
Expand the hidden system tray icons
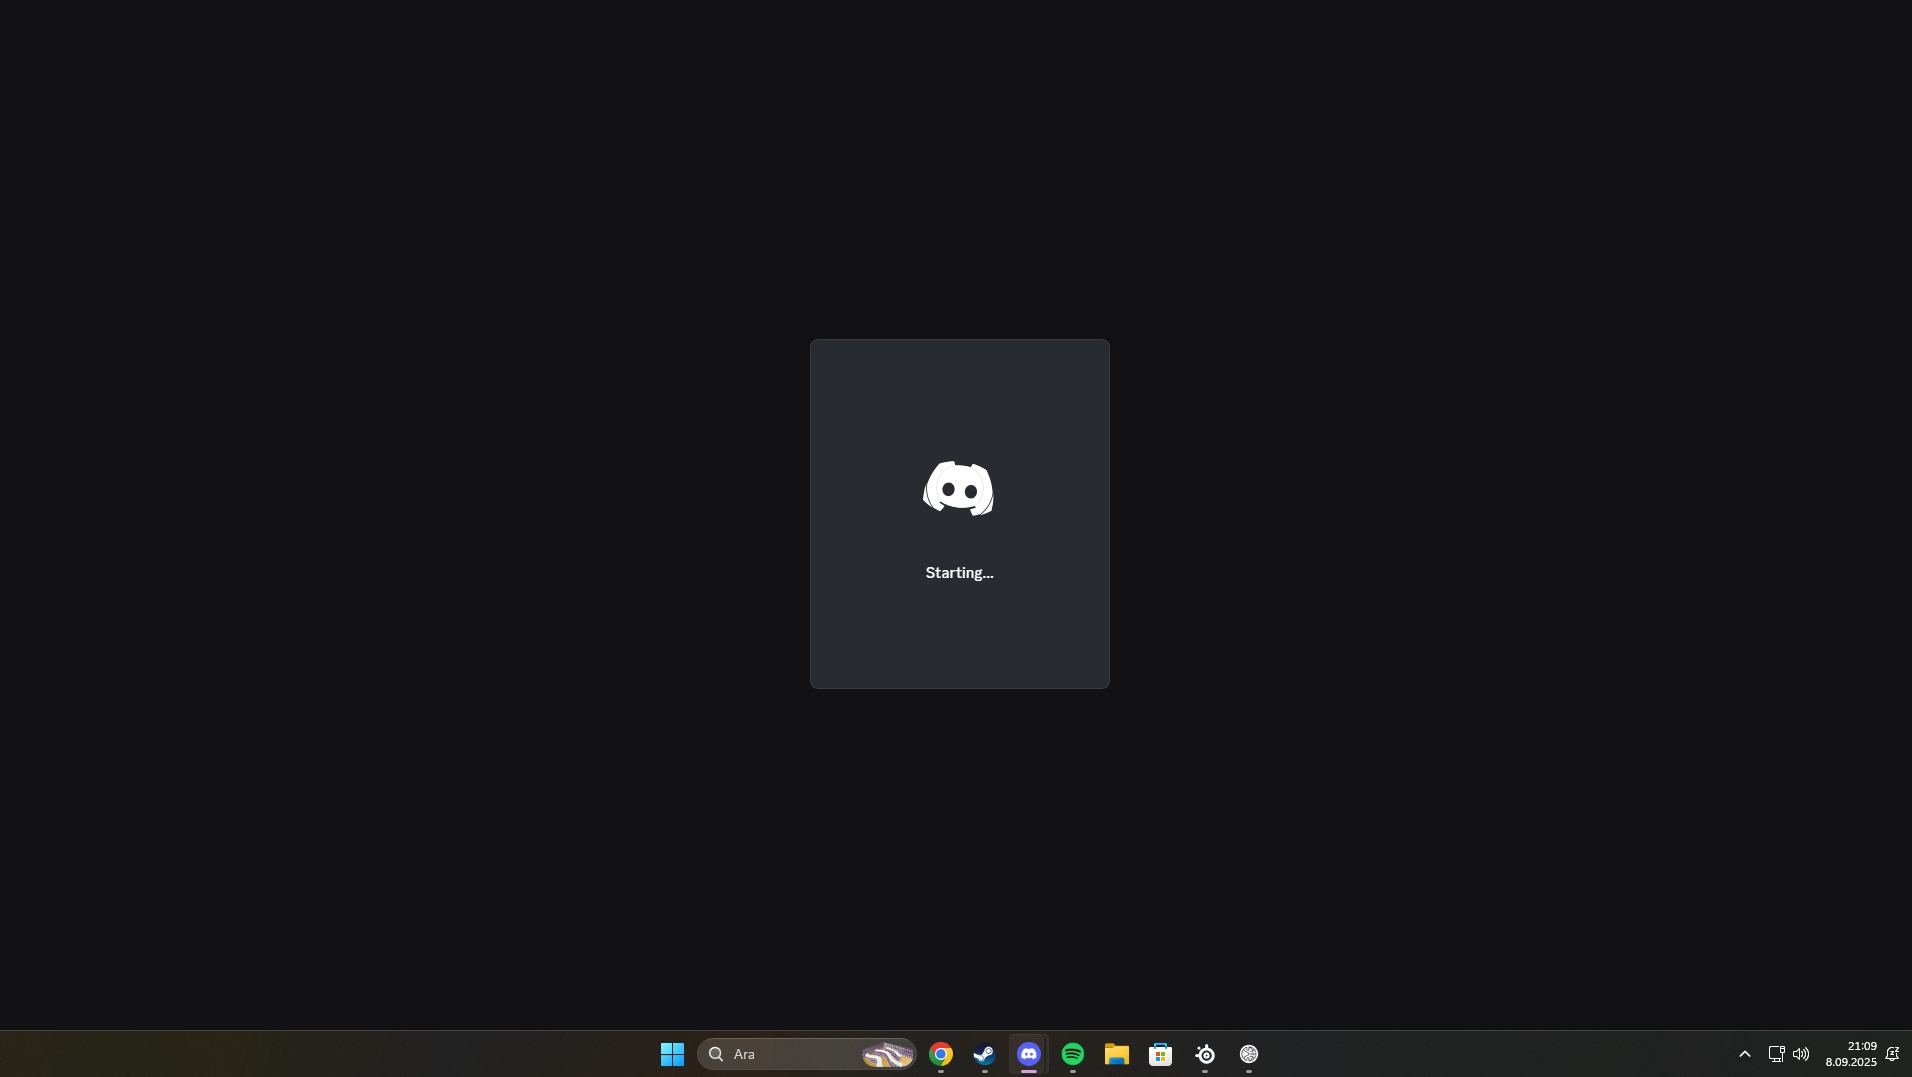tap(1745, 1054)
